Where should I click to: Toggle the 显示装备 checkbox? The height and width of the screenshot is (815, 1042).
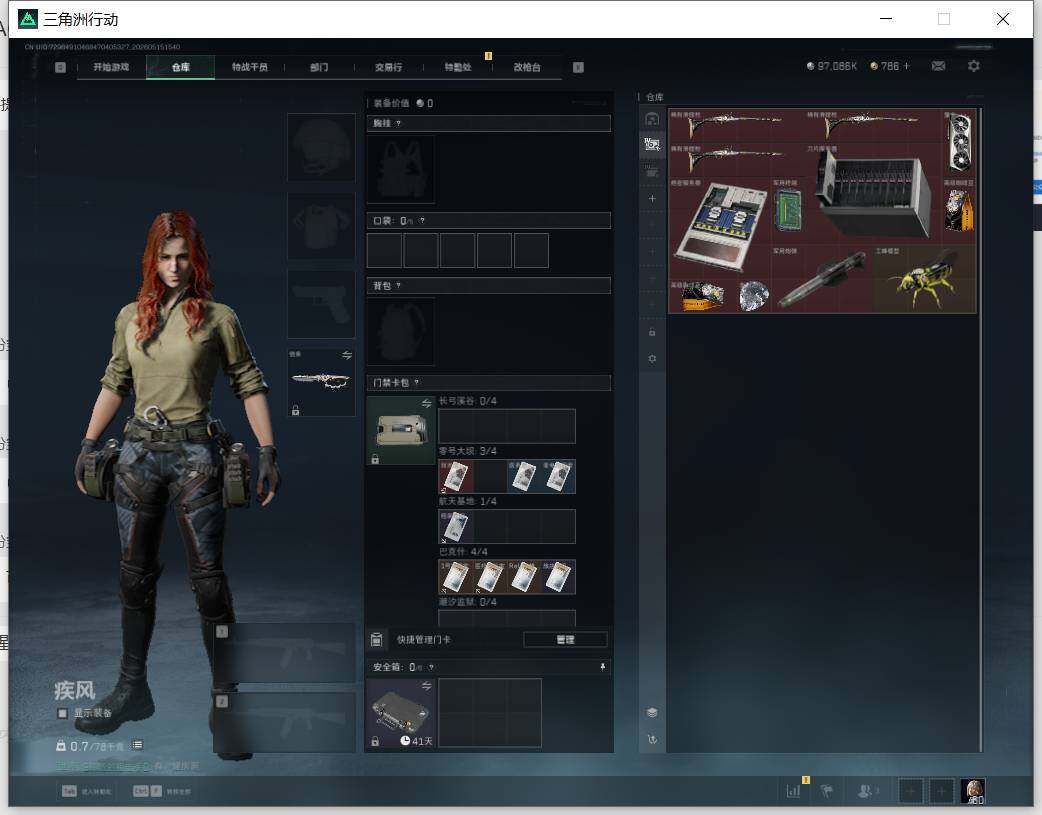coord(62,713)
